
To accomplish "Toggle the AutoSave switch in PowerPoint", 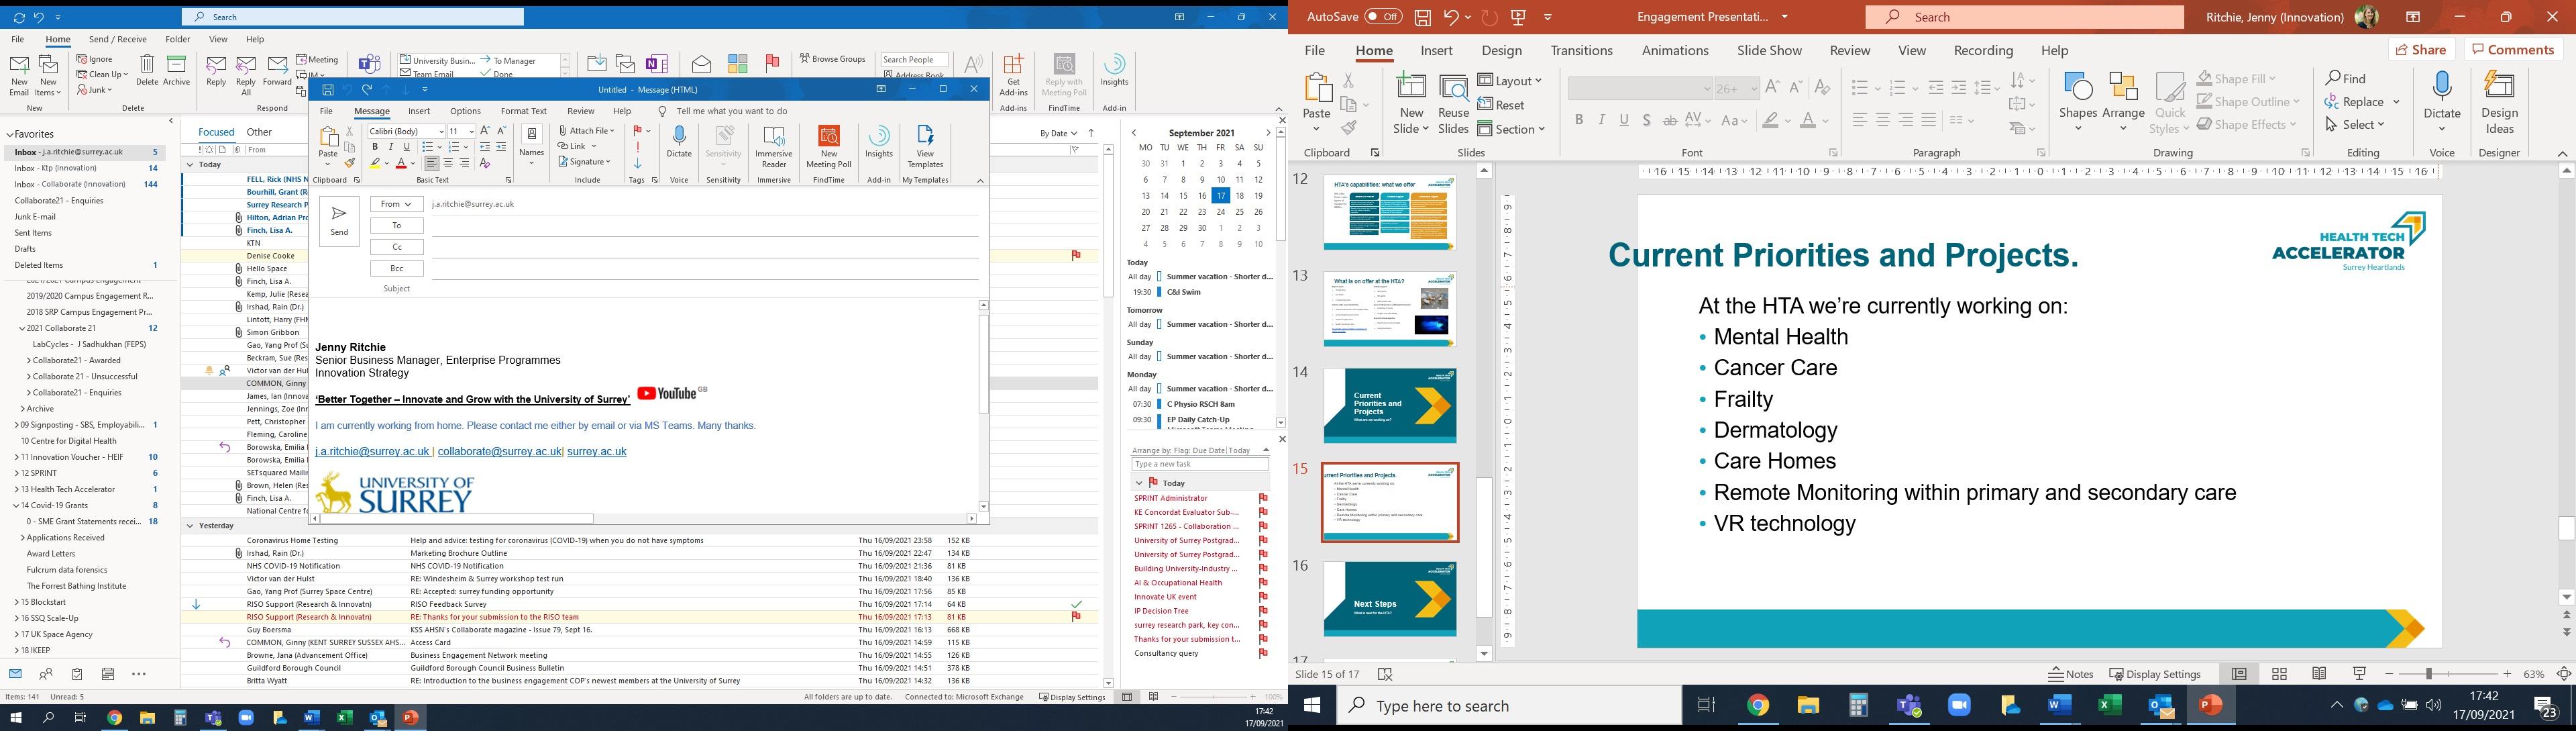I will click(x=1383, y=17).
